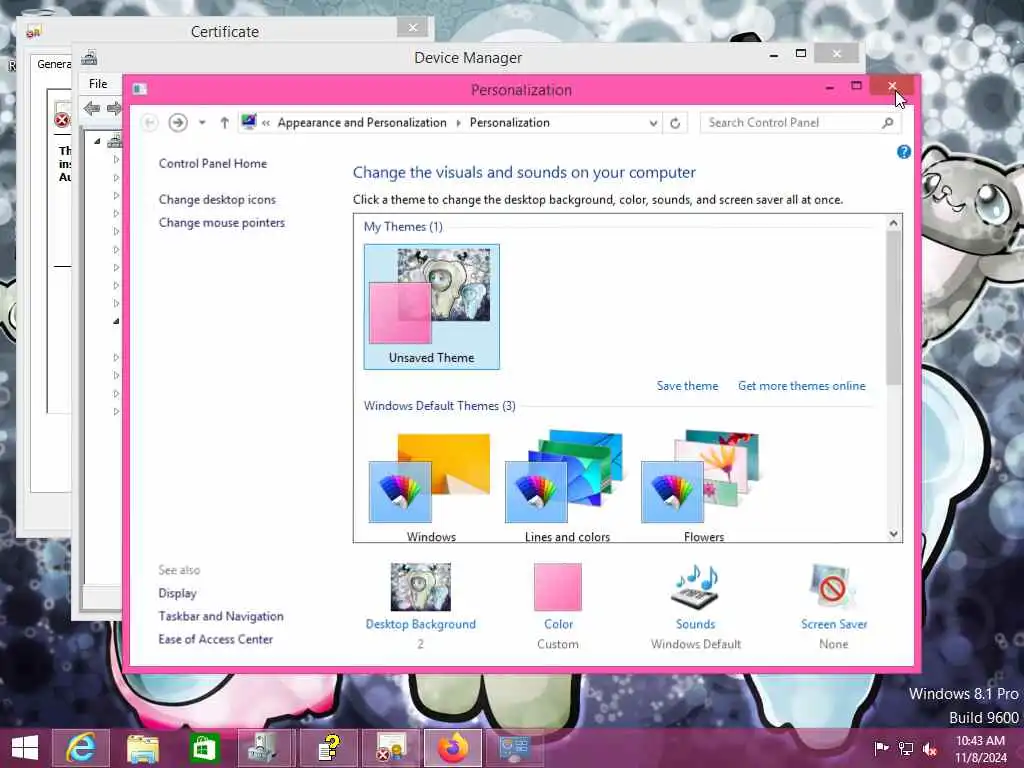Click the search magnifier icon

888,123
